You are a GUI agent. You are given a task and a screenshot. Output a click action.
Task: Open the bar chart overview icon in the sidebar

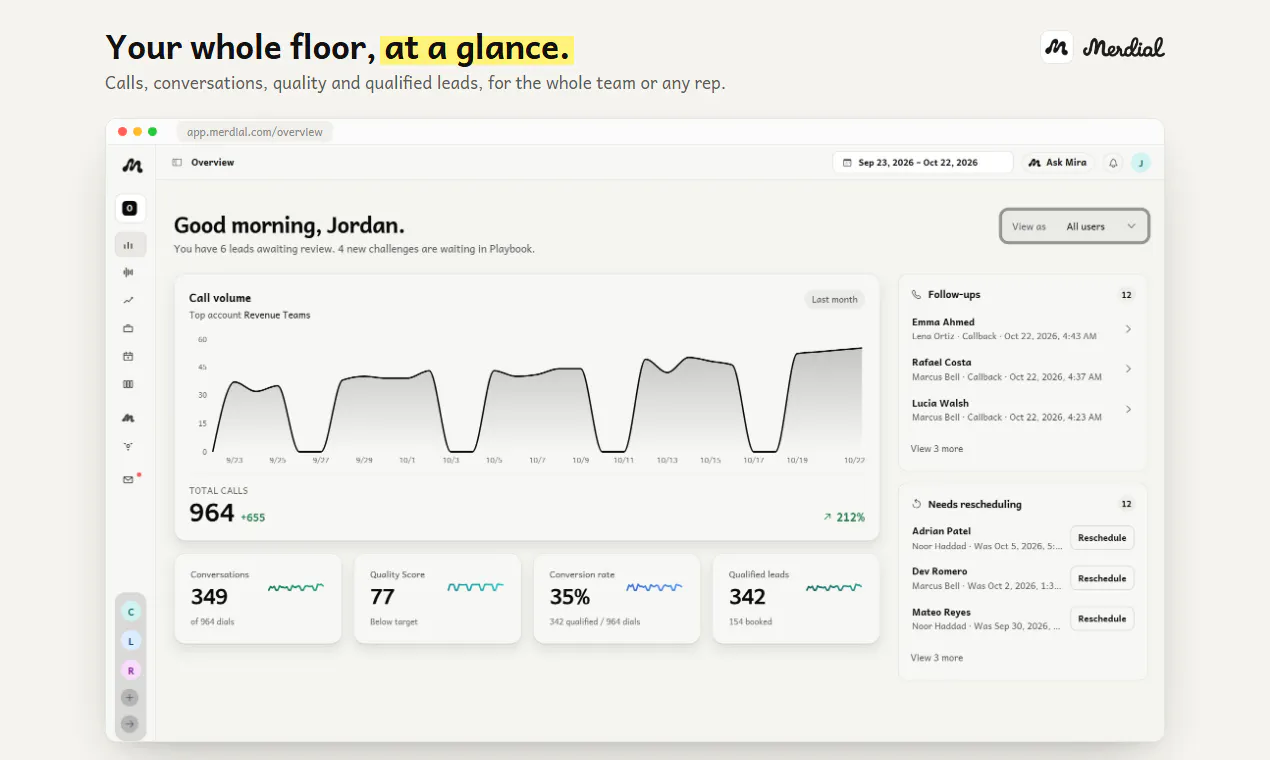click(129, 245)
